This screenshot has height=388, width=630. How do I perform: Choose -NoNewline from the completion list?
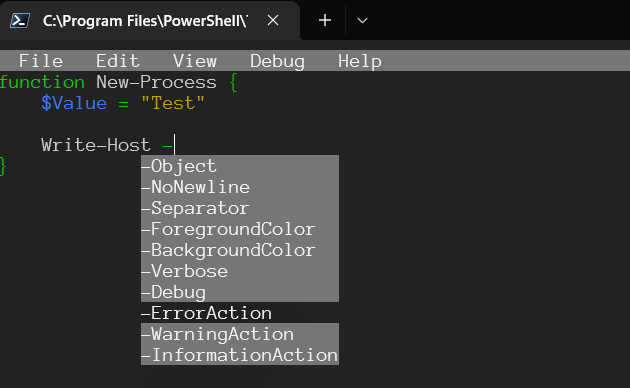(x=240, y=187)
